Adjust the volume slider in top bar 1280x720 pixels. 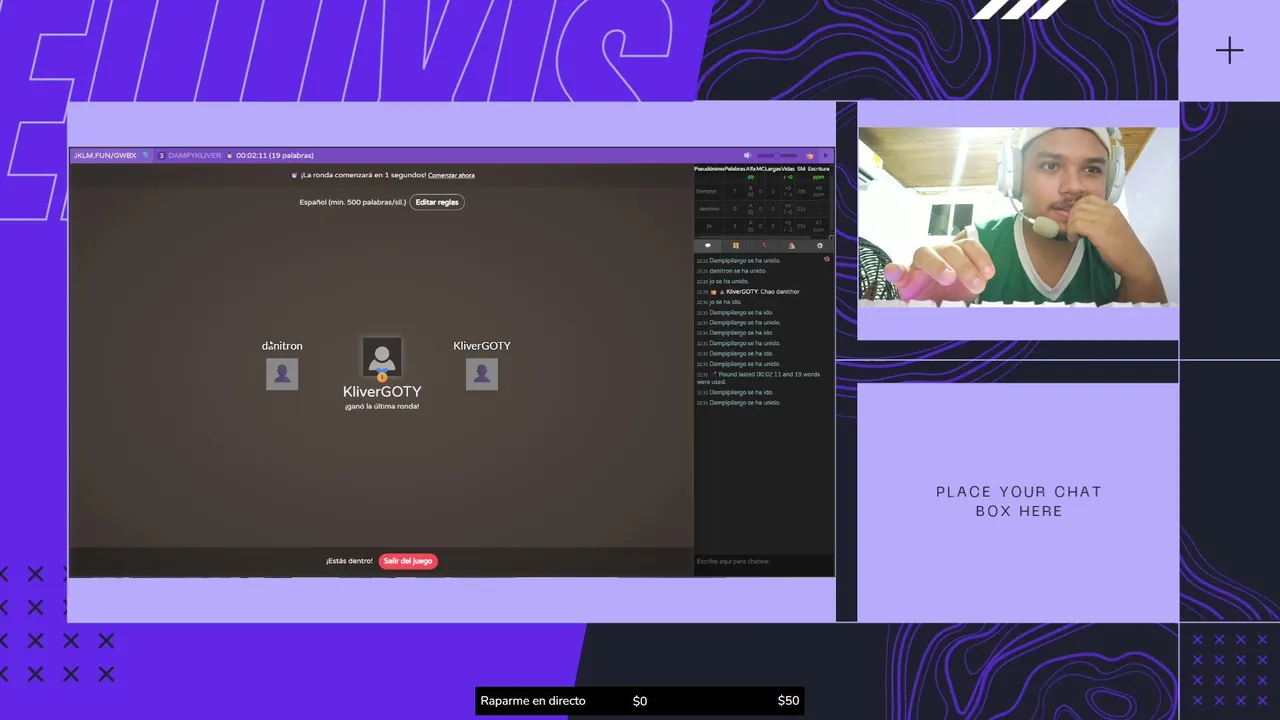(777, 155)
